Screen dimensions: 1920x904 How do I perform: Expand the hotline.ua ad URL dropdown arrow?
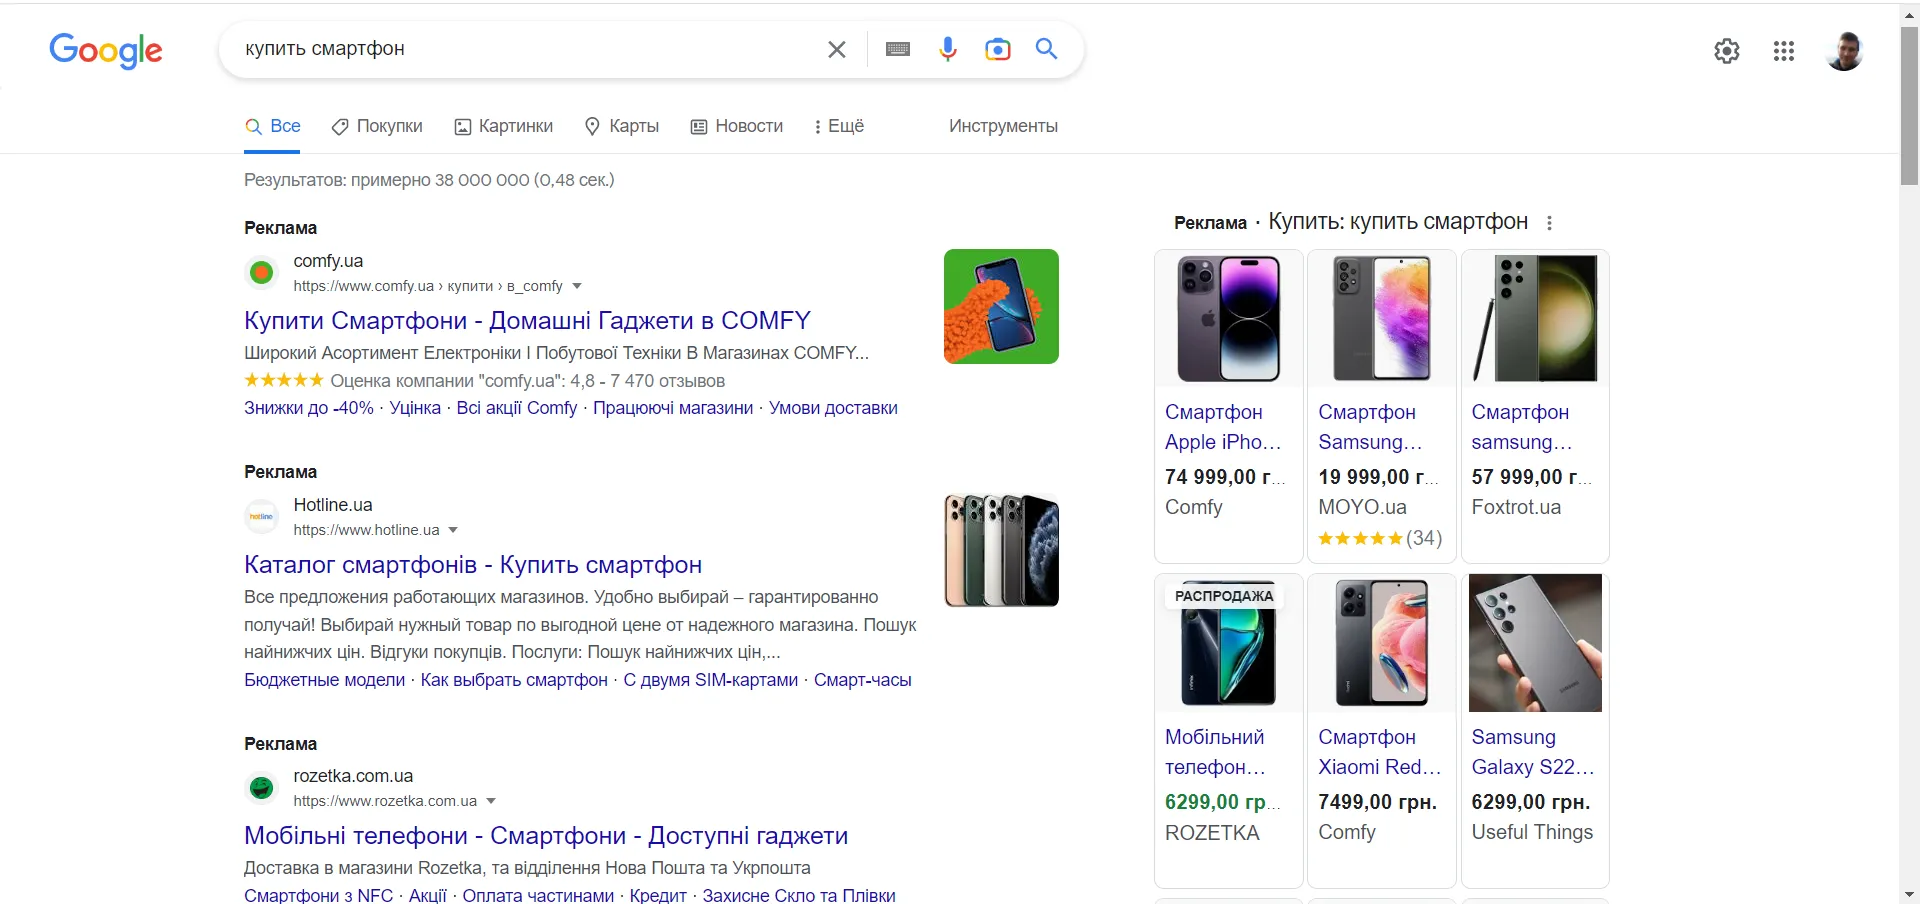pos(453,530)
